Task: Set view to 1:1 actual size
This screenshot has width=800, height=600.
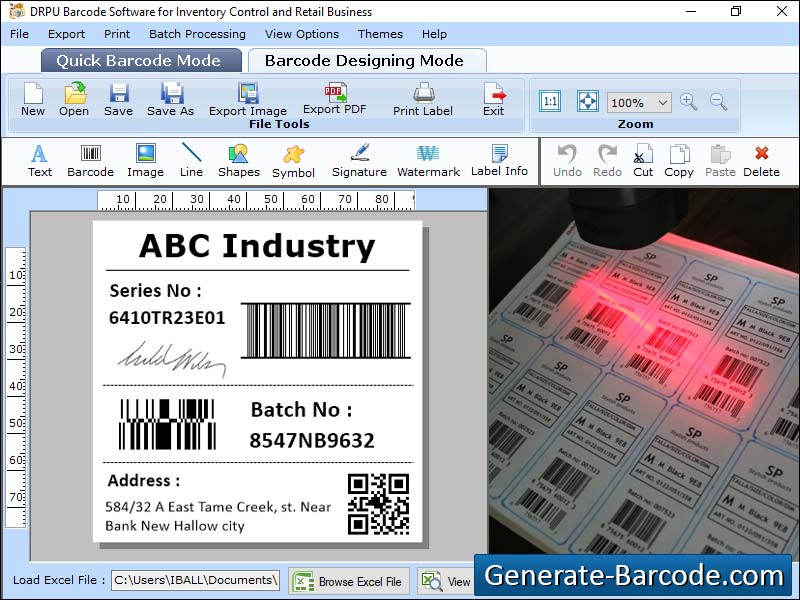Action: point(549,101)
